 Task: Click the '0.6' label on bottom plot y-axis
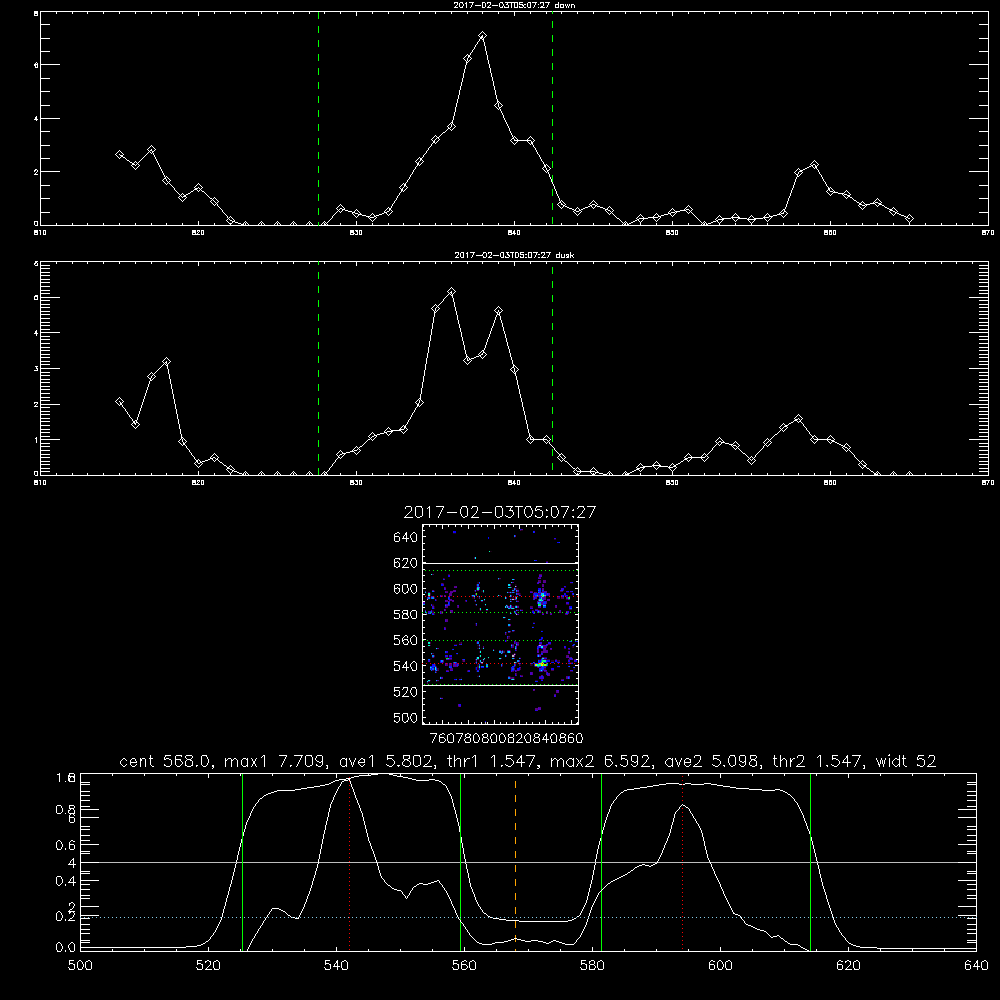coord(66,845)
